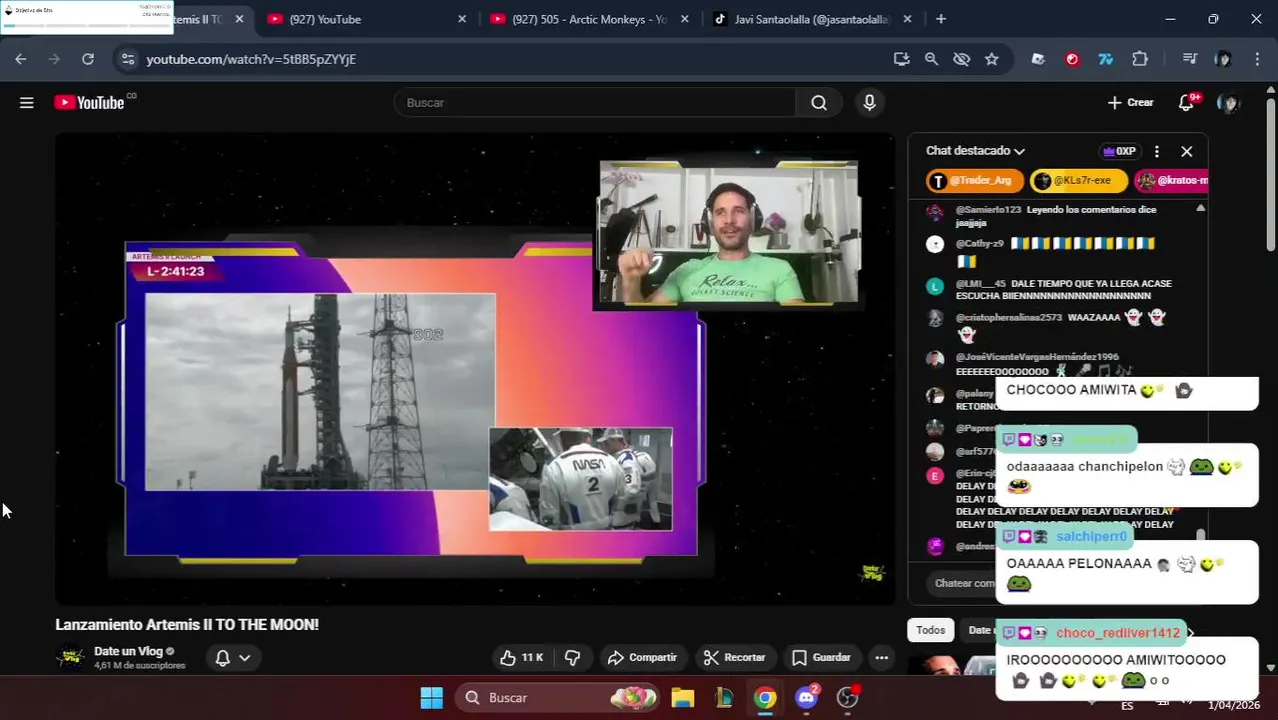Click commenter @cristophersalinas2573 in chat
1278x720 pixels.
pyautogui.click(x=1008, y=318)
